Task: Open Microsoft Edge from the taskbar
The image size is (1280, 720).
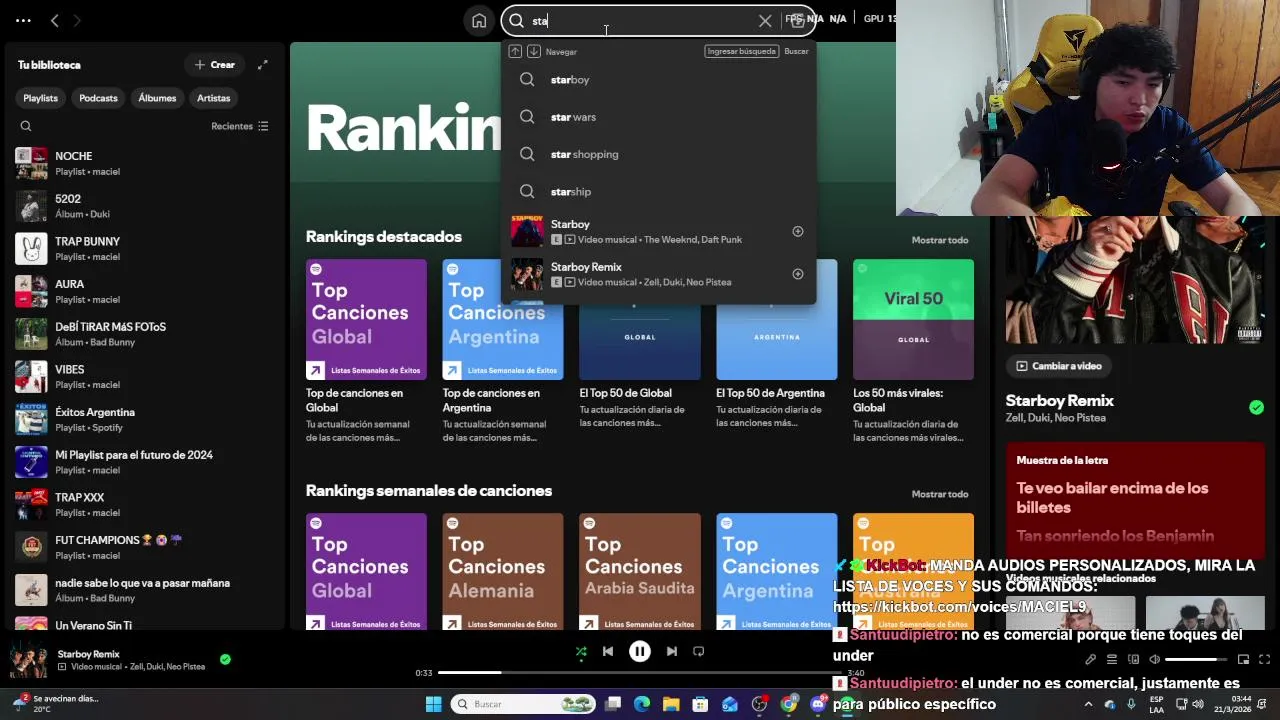Action: coord(641,704)
